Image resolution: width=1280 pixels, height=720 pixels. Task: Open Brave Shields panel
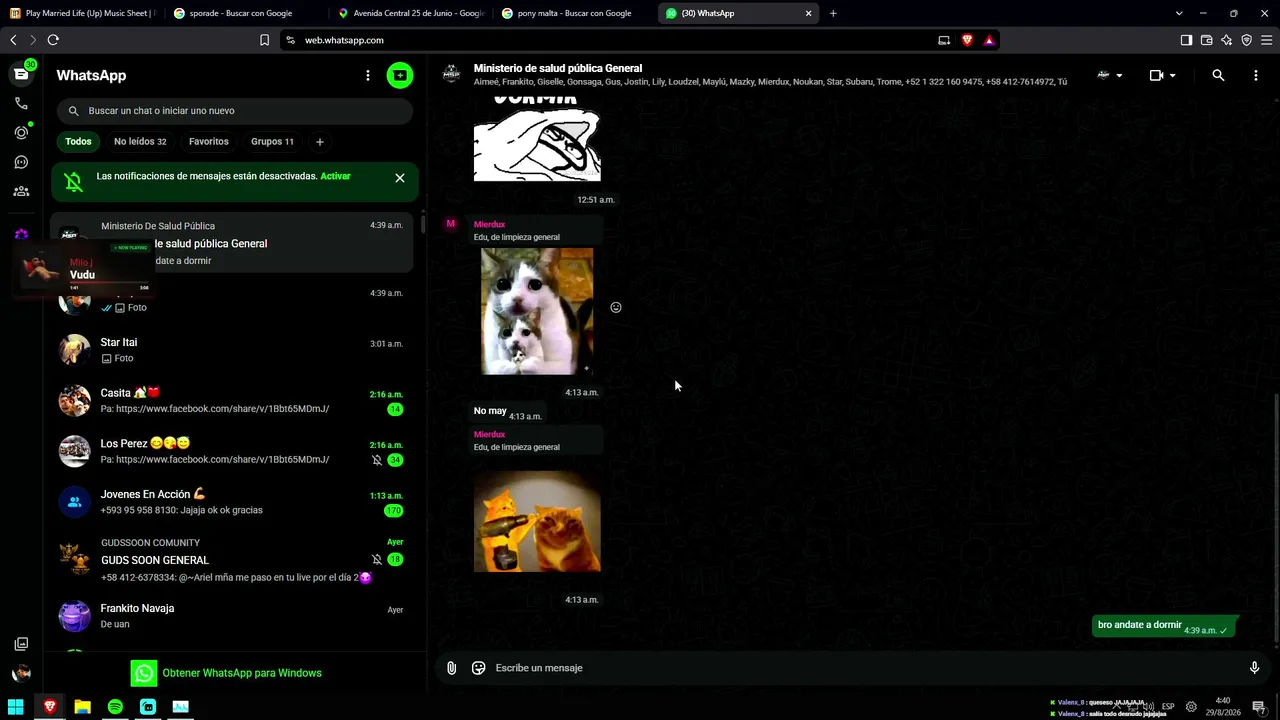pyautogui.click(x=967, y=40)
